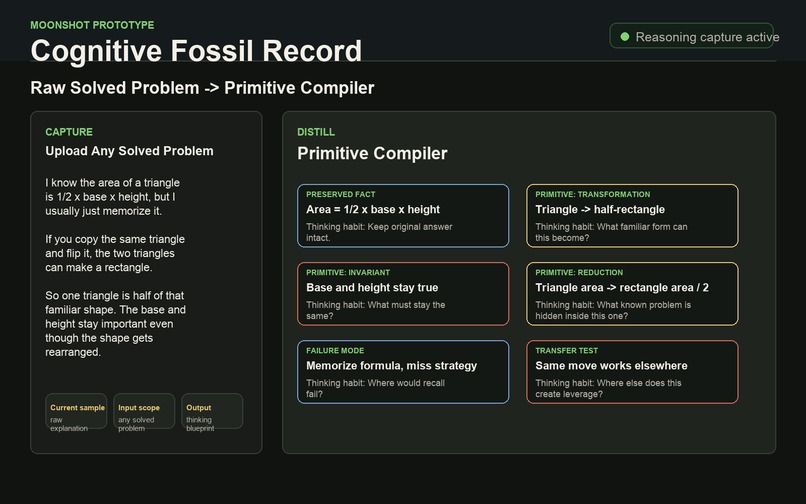
Task: Click Raw Solved Problem -> Primitive Compiler subtitle
Action: [202, 88]
